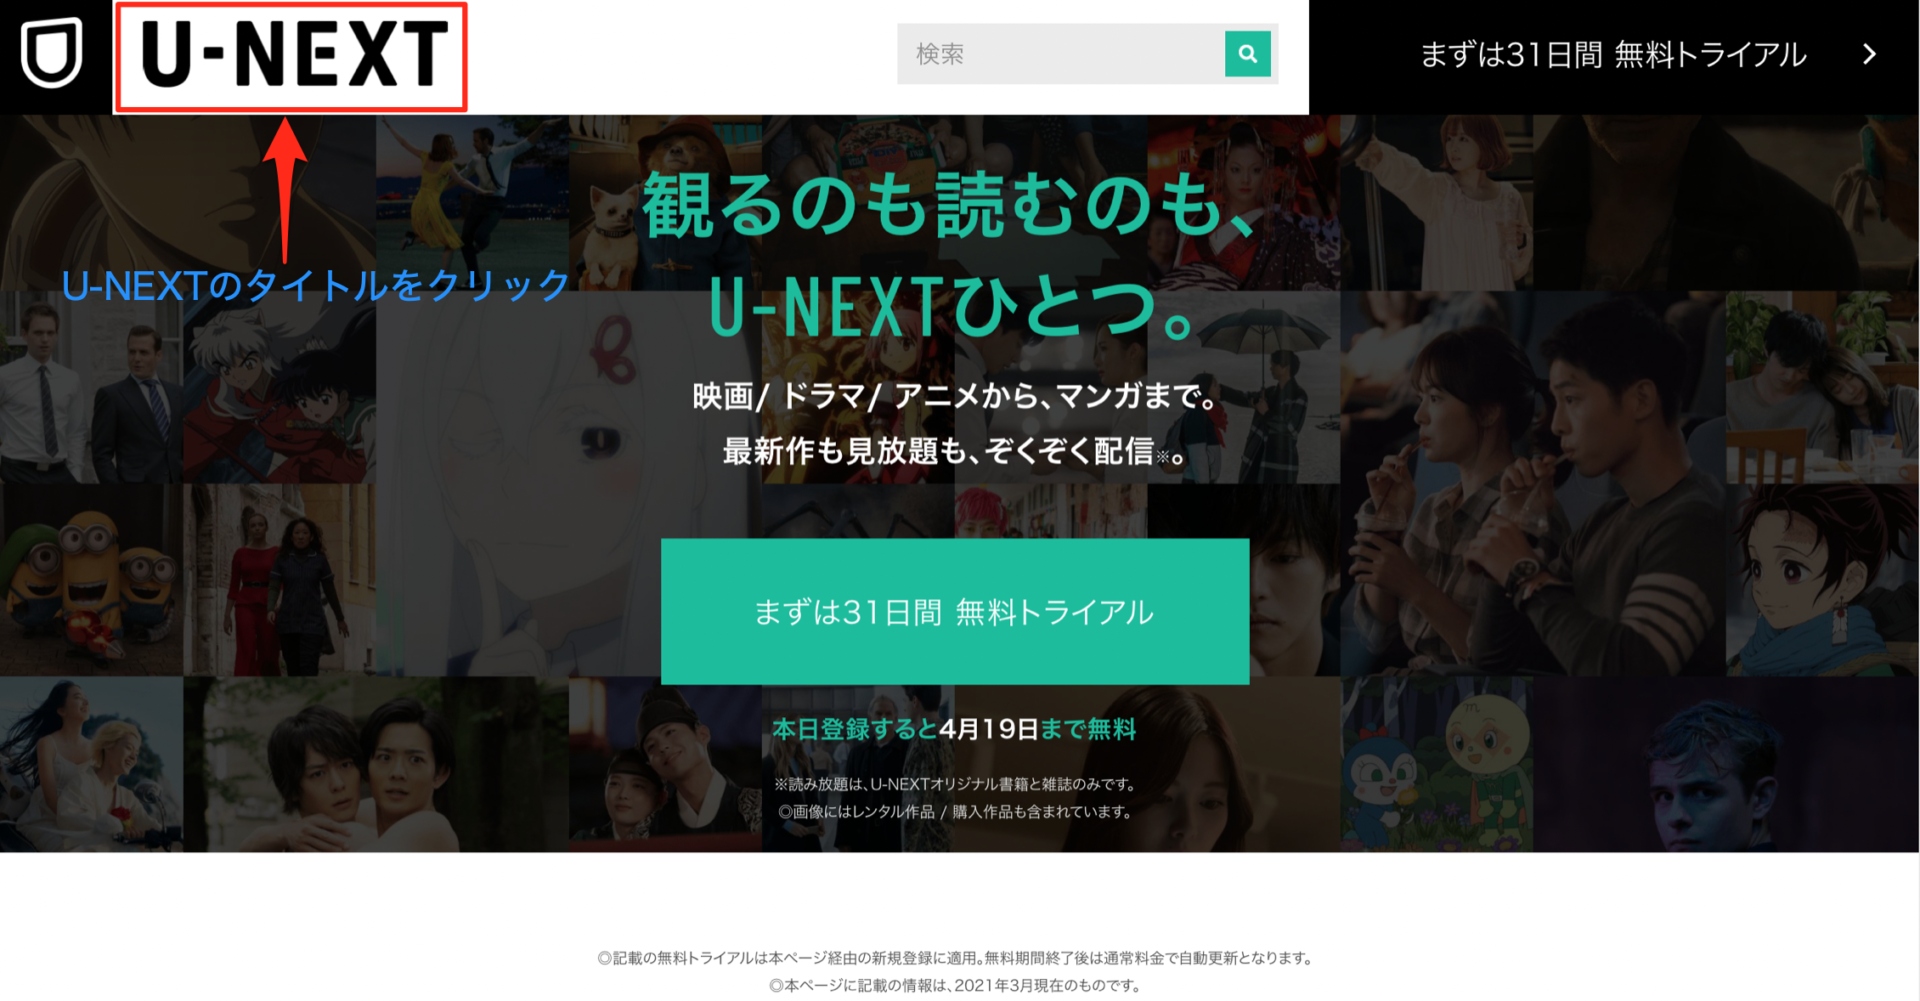This screenshot has width=1920, height=1001.
Task: Select the Suits men in suits thumbnail
Action: click(91, 387)
